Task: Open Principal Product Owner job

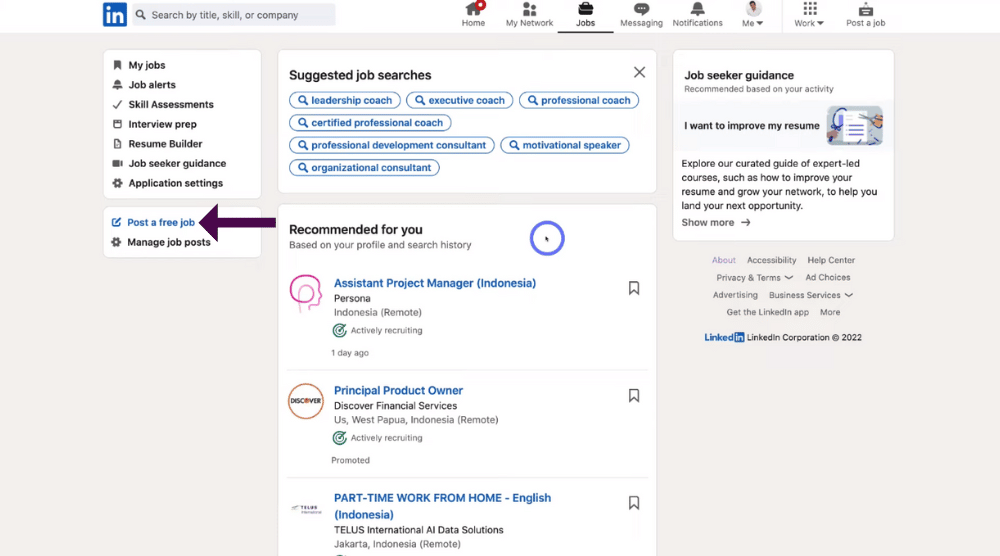Action: tap(398, 390)
